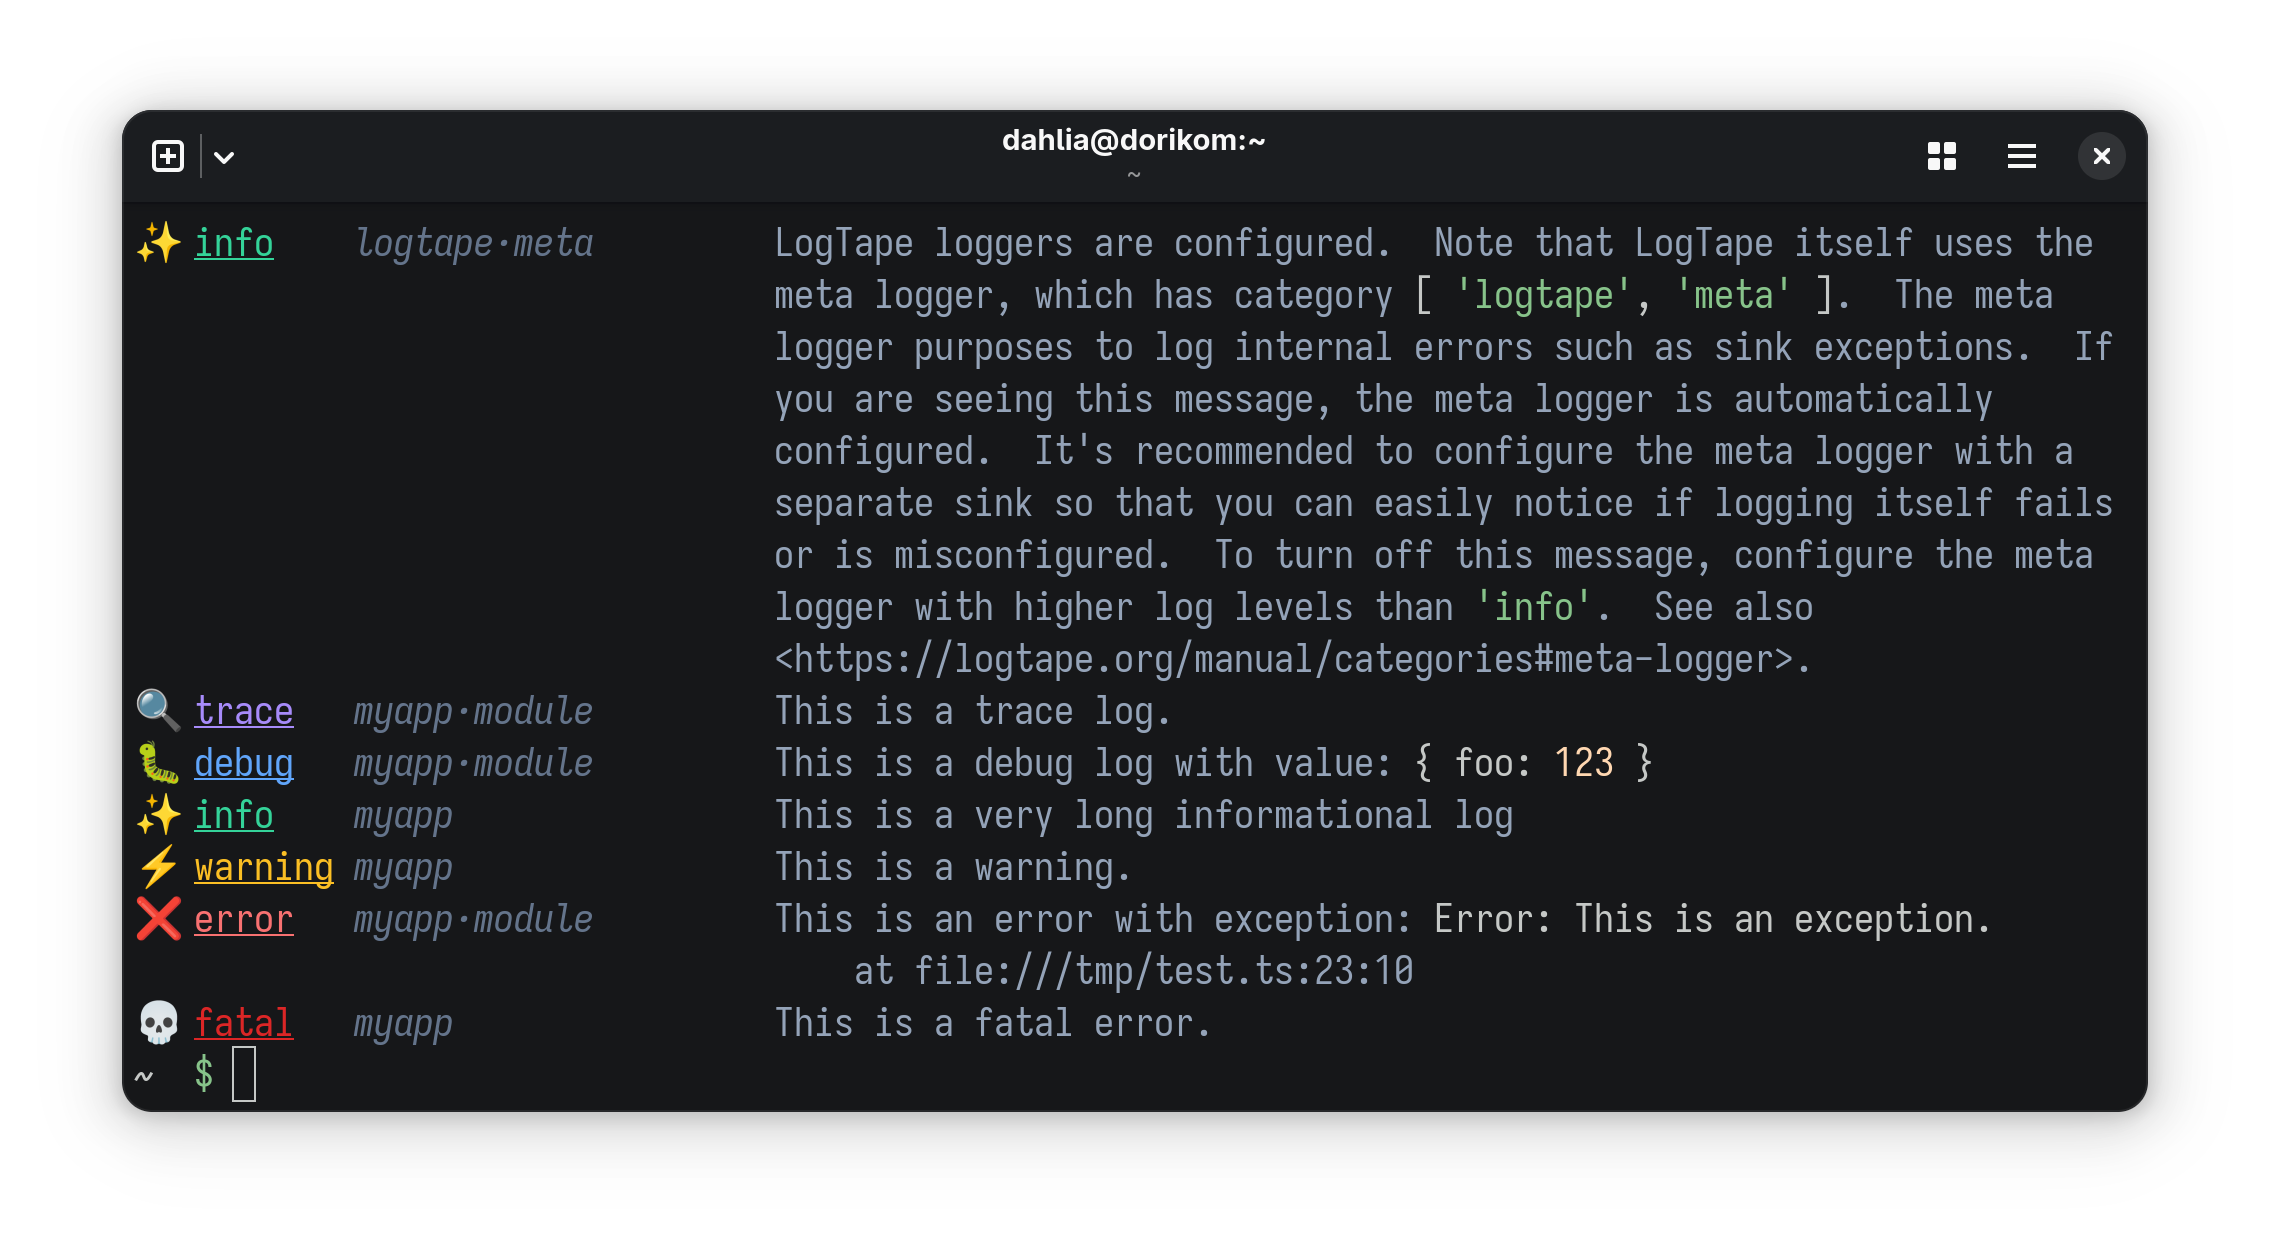
Task: Click the sparkles icon beside logtape·meta
Action: tap(159, 243)
